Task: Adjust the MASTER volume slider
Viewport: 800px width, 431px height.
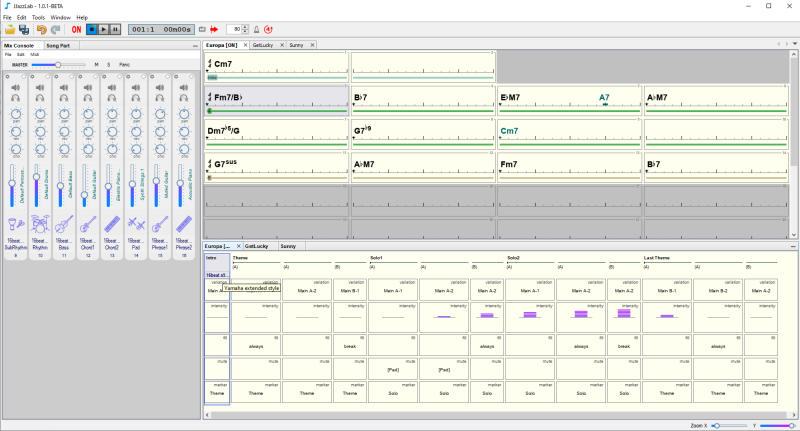Action: [57, 64]
